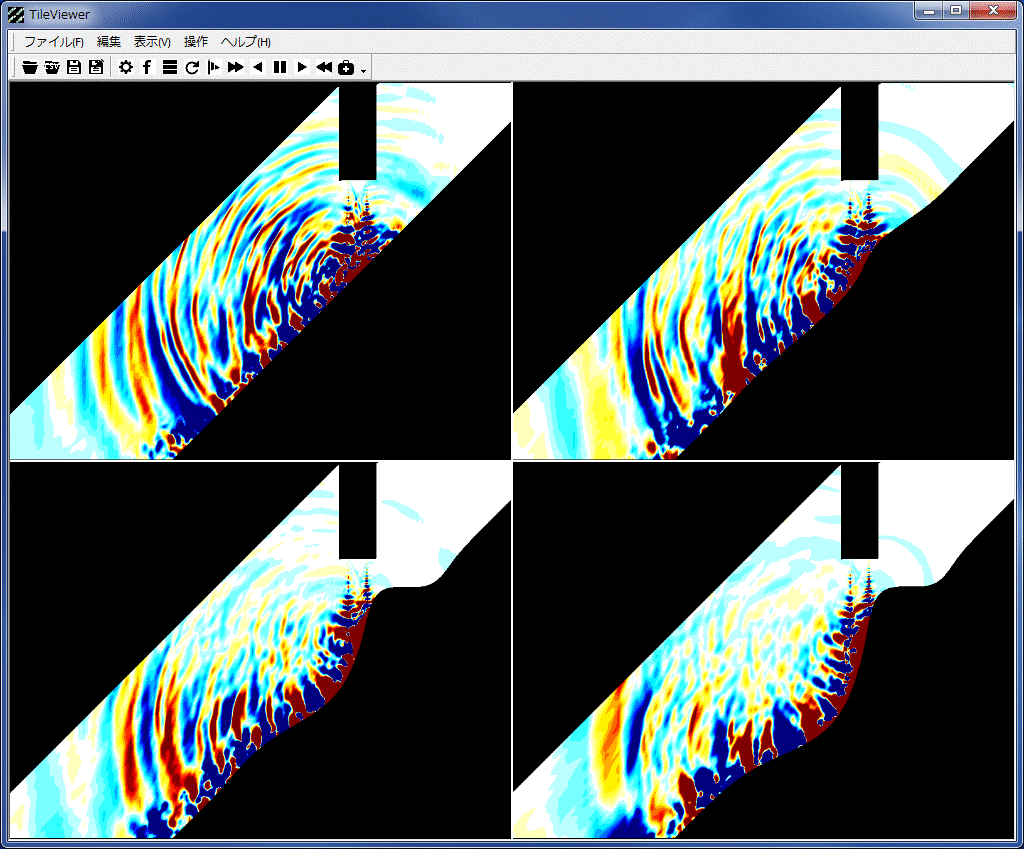Click the single right-pointing triangle icon
The width and height of the screenshot is (1024, 849).
(x=301, y=67)
